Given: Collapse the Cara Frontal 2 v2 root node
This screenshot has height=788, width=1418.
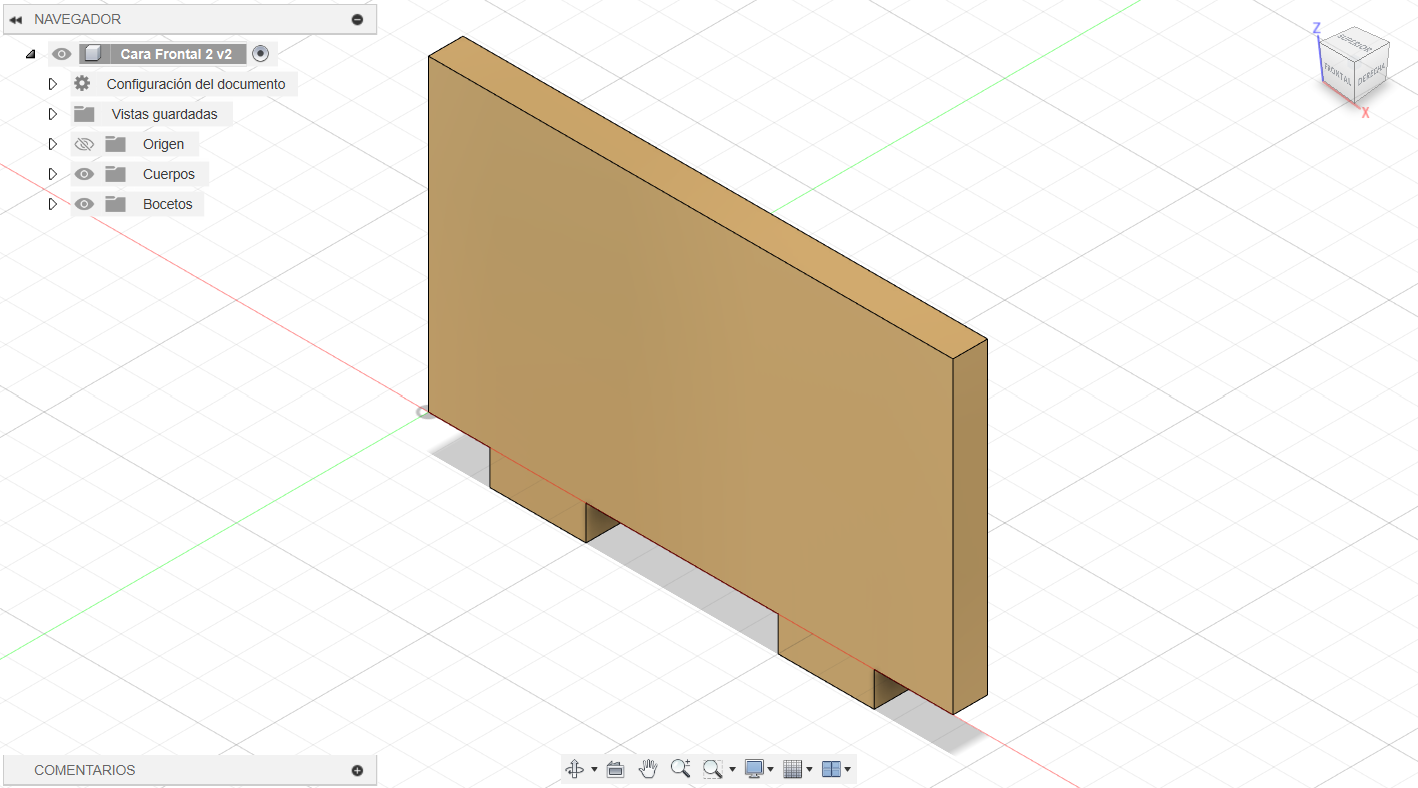Looking at the screenshot, I should (30, 54).
